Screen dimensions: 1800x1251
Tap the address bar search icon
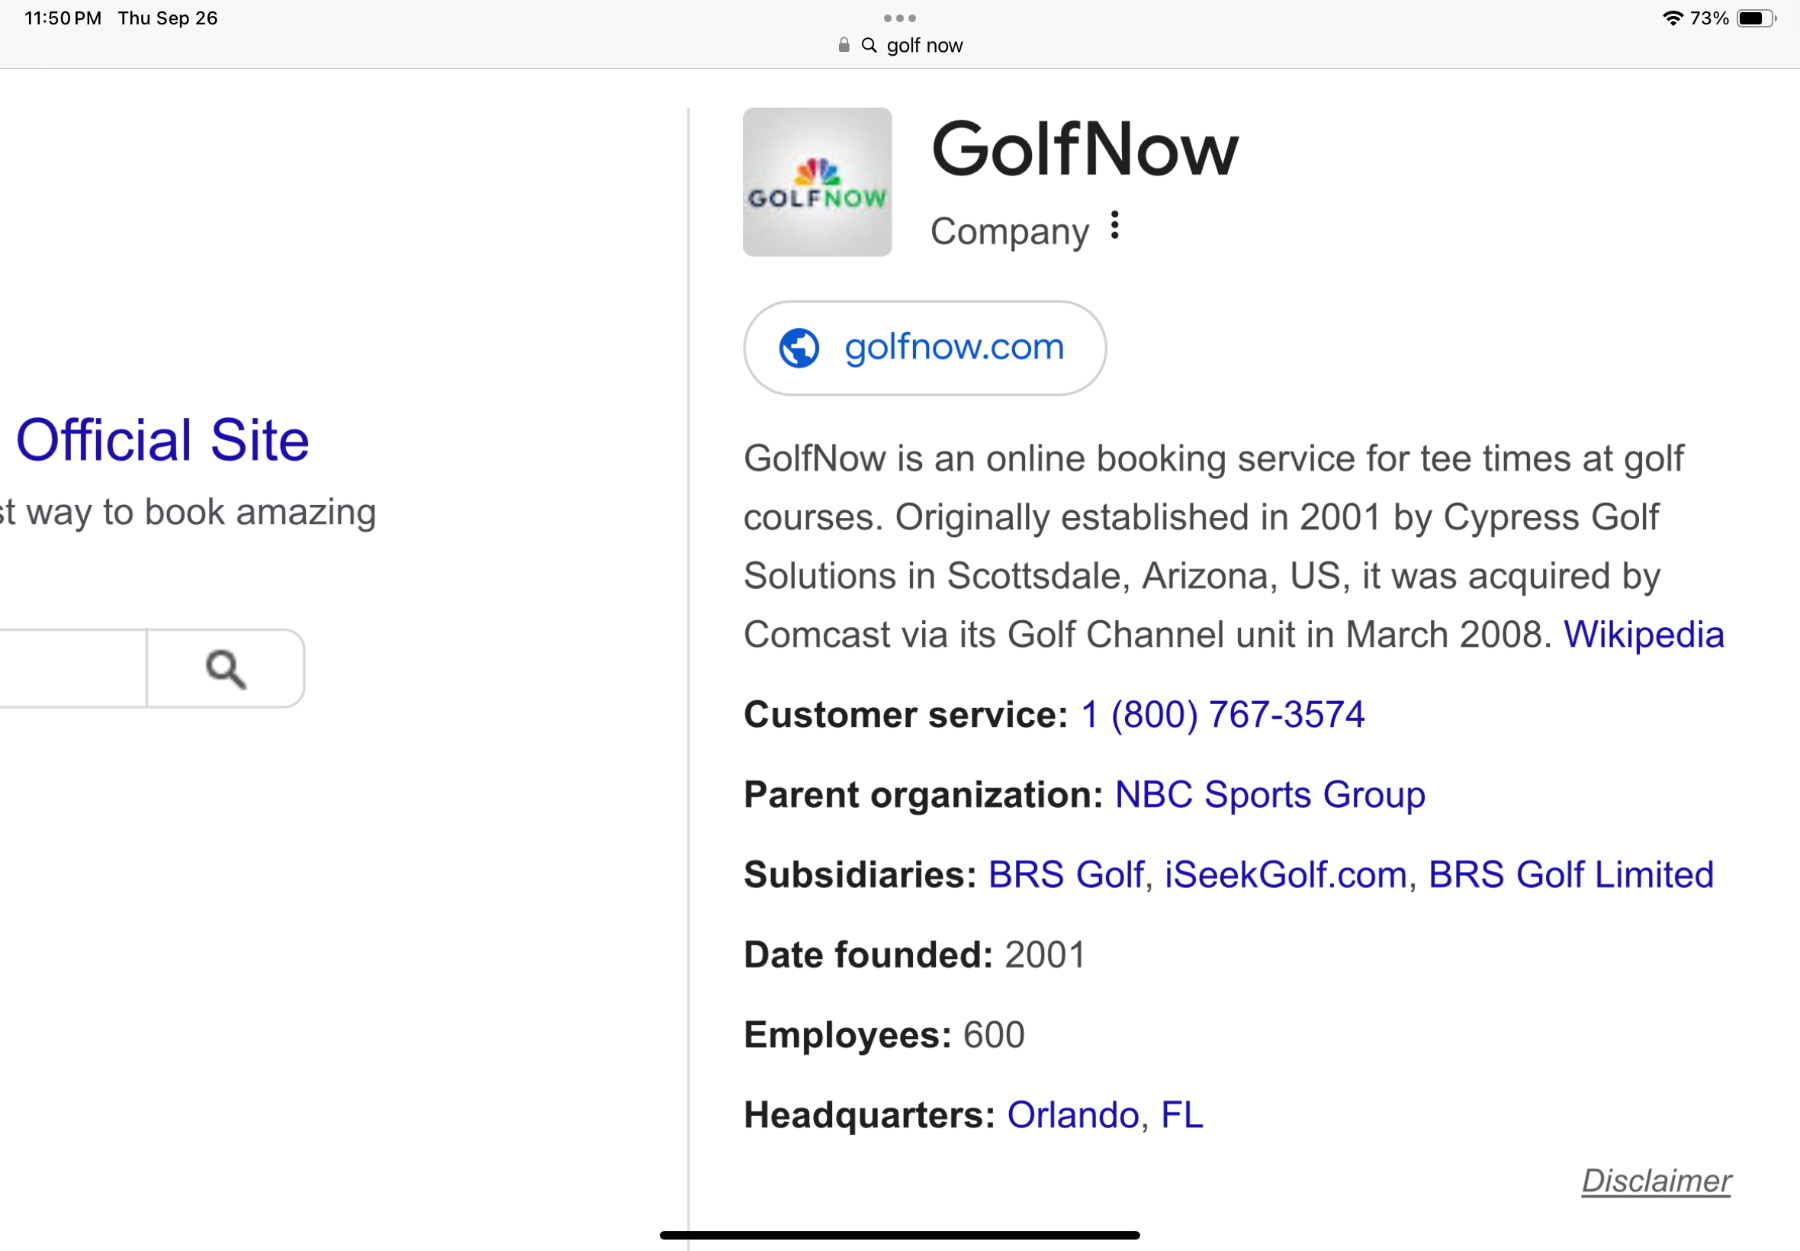869,45
